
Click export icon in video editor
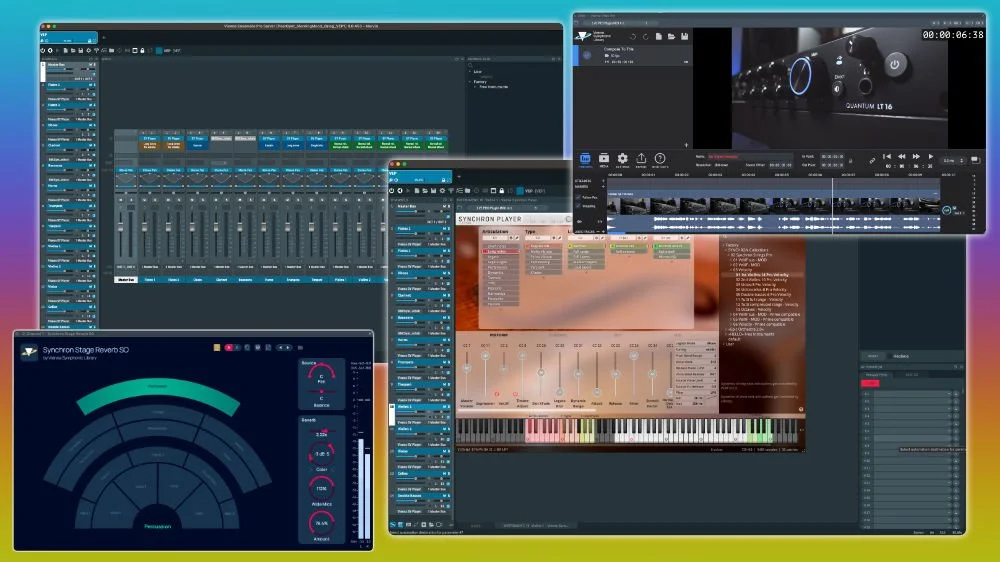641,159
